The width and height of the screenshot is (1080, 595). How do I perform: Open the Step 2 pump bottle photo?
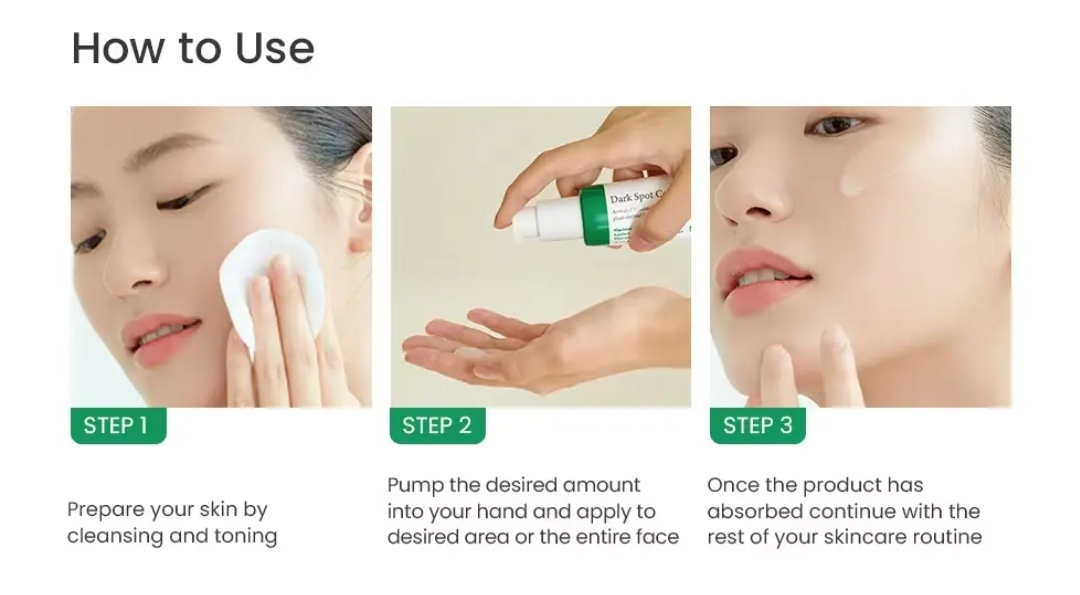click(x=541, y=256)
